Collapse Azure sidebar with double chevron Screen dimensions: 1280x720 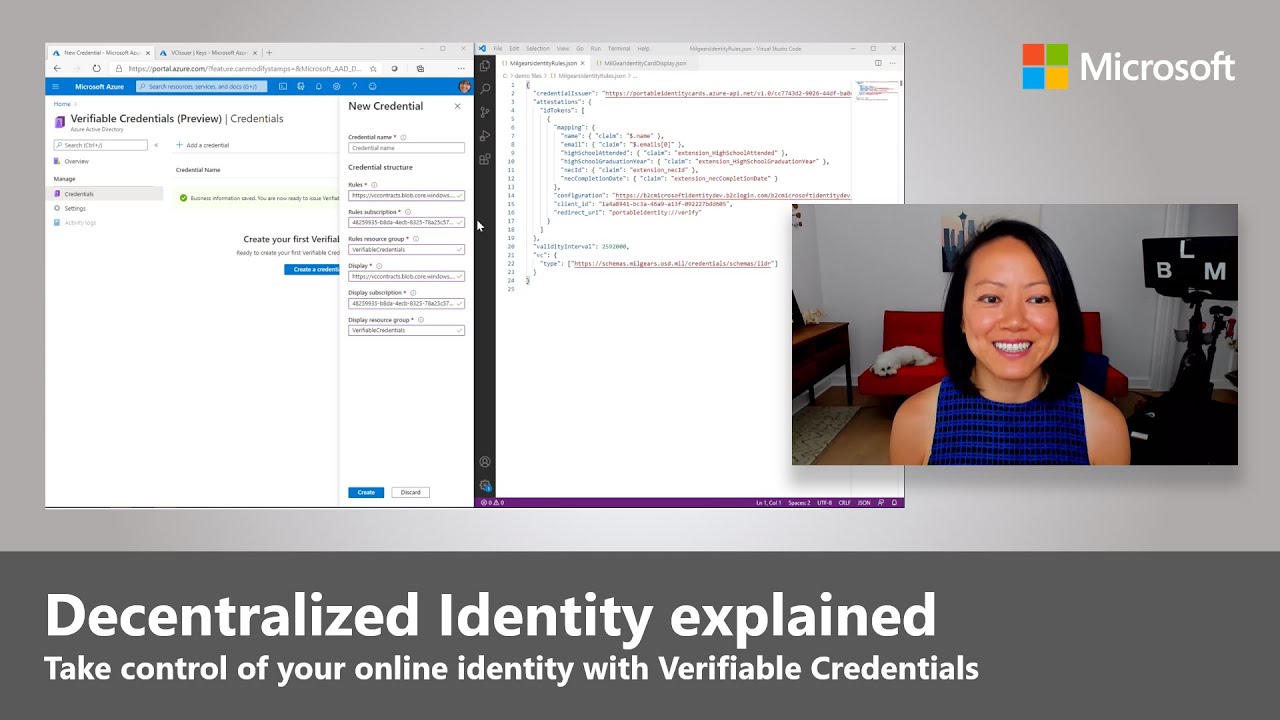click(156, 145)
